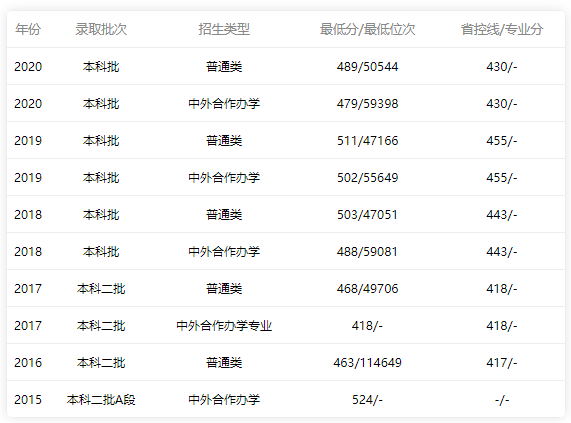Click 本科批 in the 502/55649 row

click(101, 178)
